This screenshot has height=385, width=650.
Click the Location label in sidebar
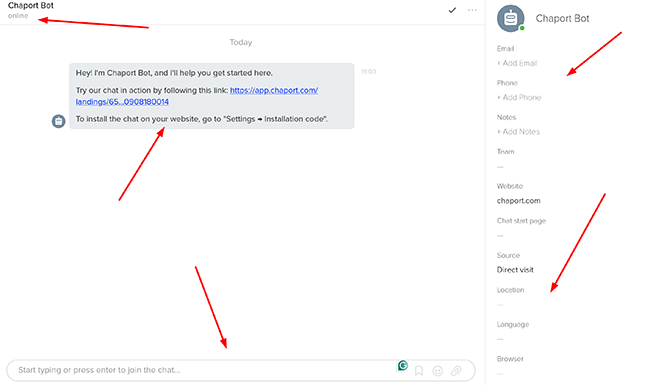click(x=510, y=290)
